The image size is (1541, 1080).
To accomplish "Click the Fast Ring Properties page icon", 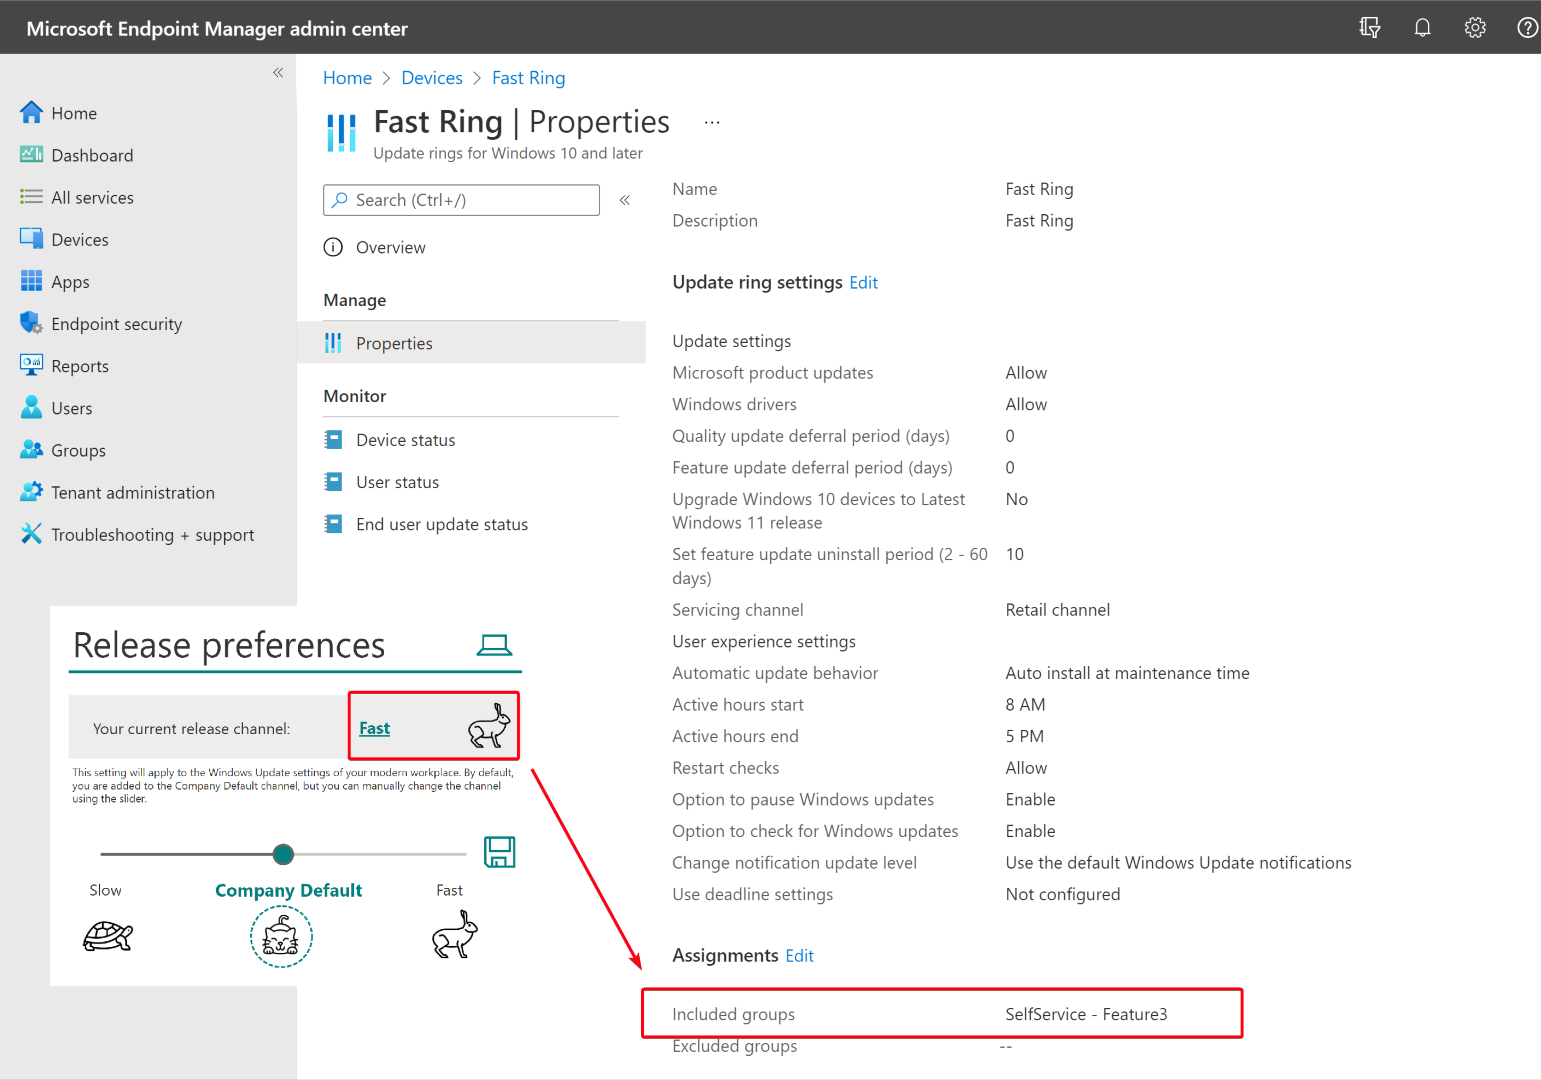I will (x=341, y=133).
